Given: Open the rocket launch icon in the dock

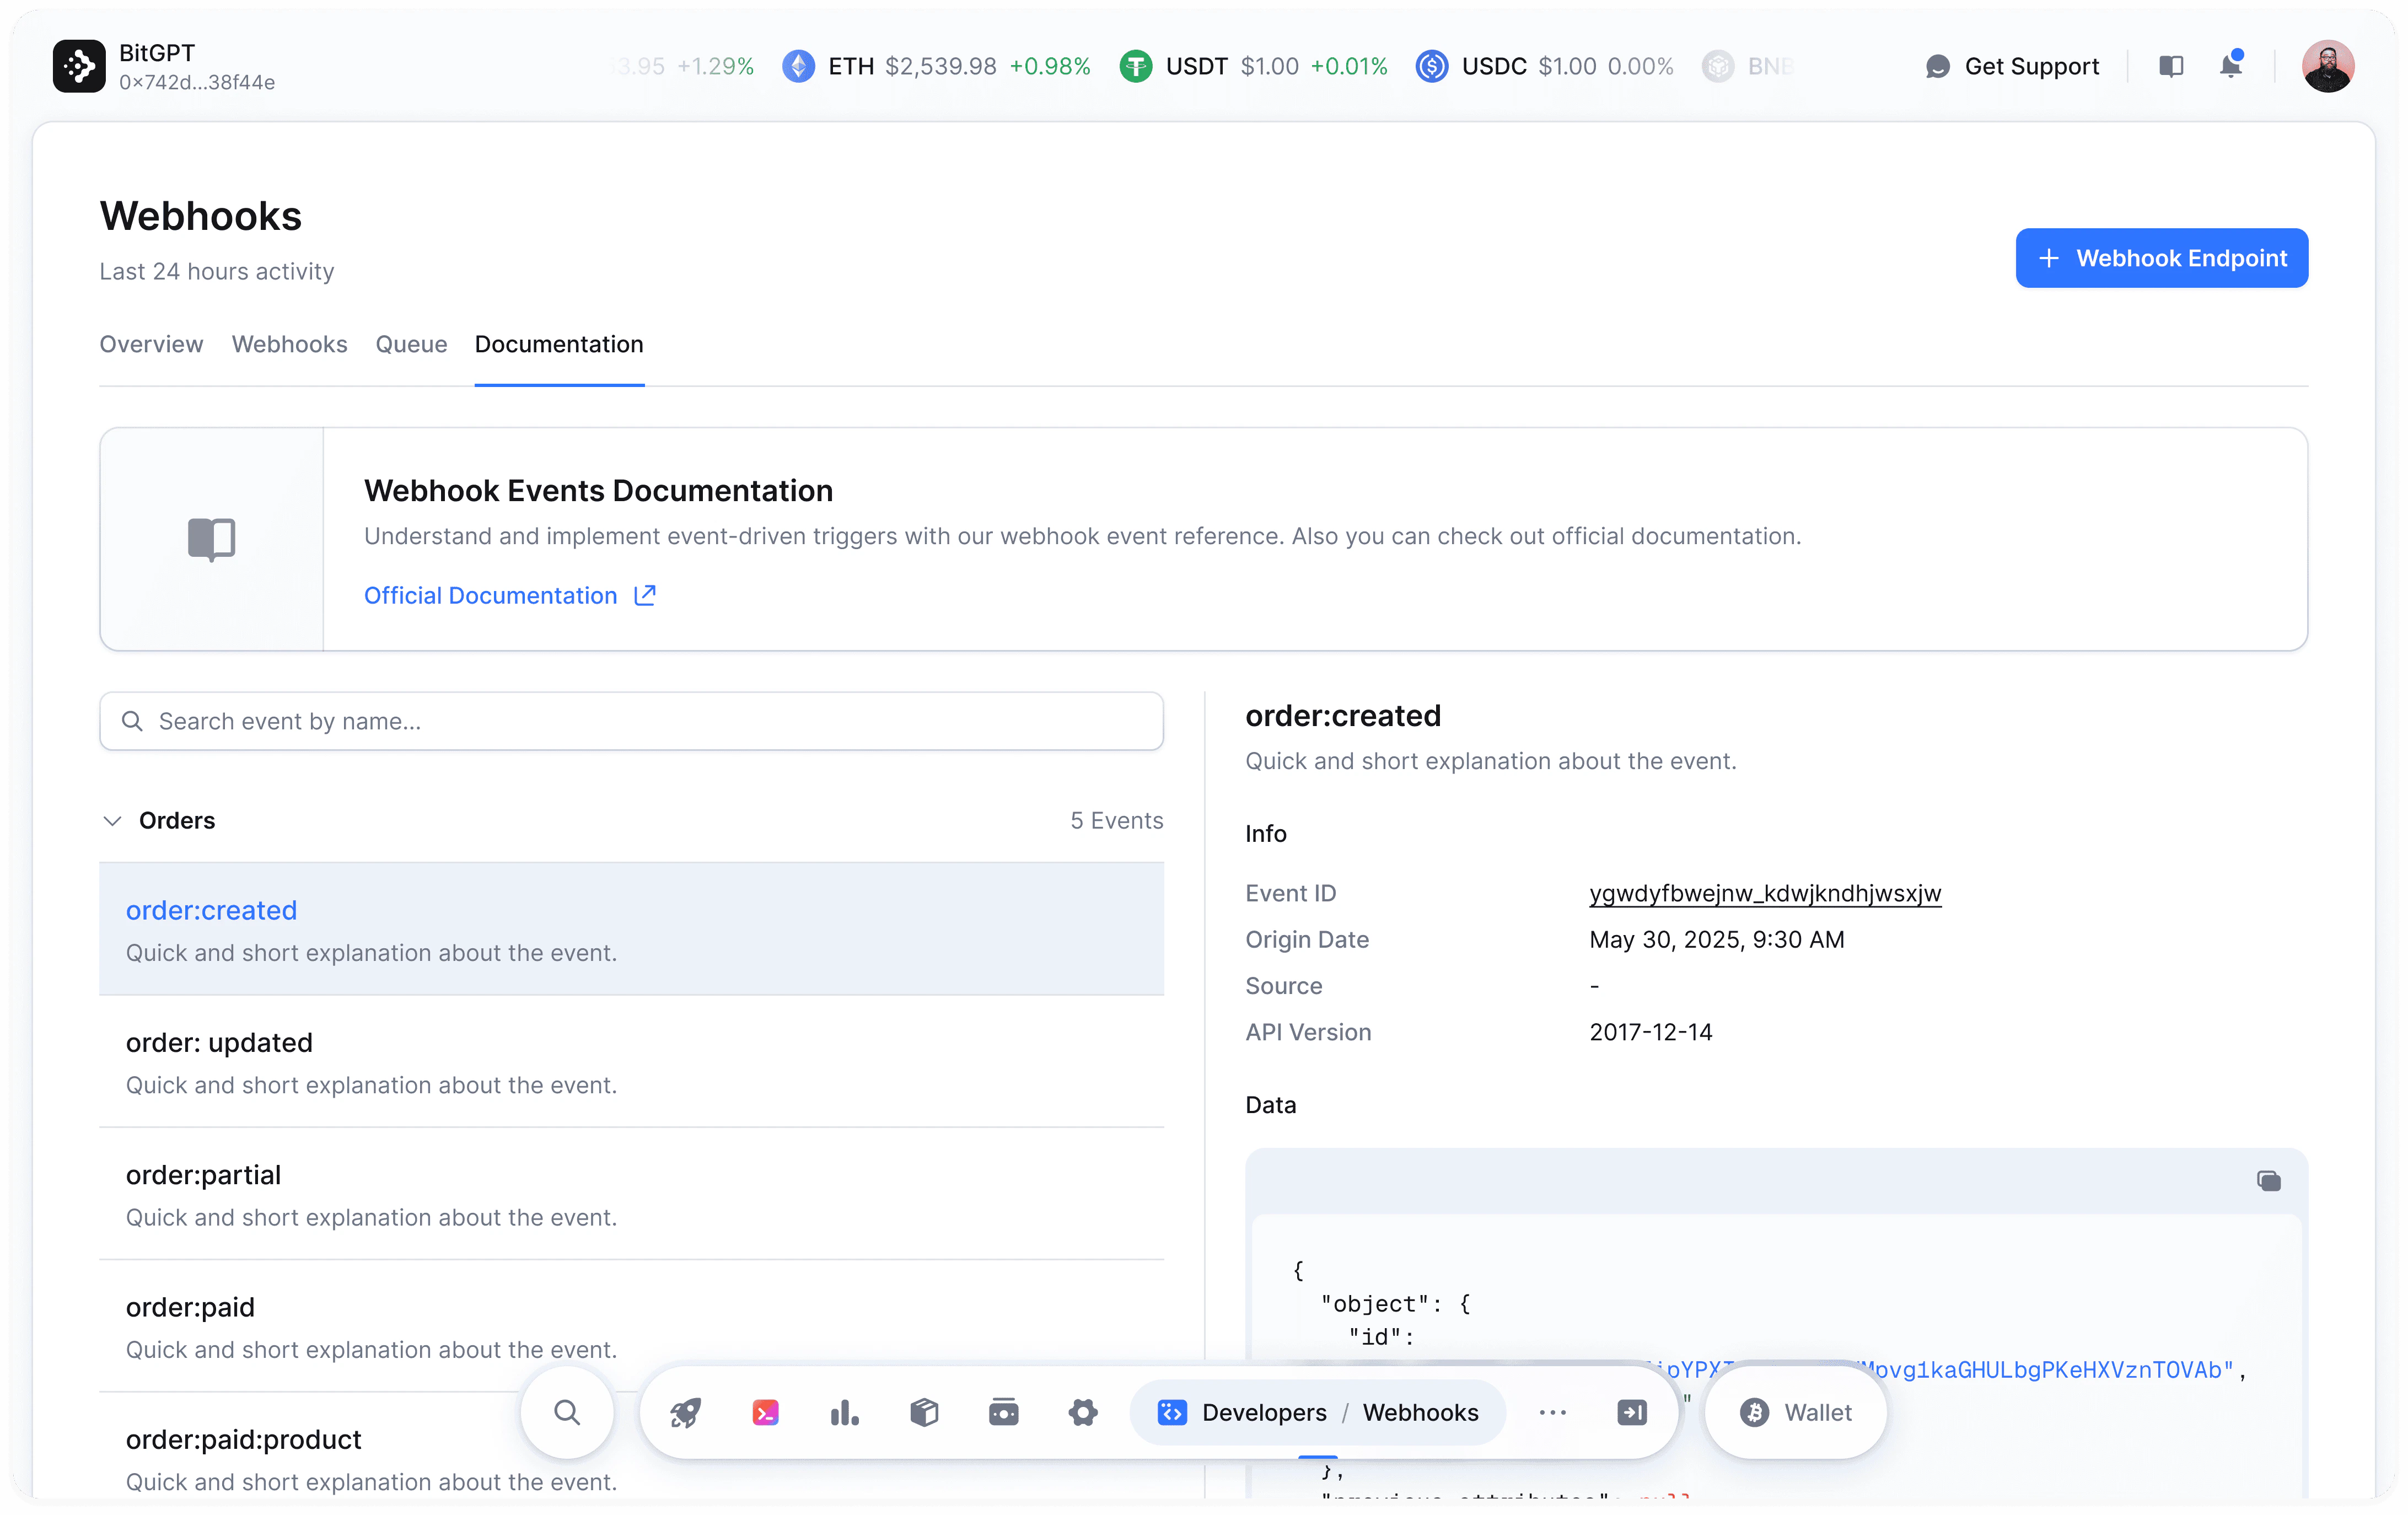Looking at the screenshot, I should click(x=685, y=1412).
